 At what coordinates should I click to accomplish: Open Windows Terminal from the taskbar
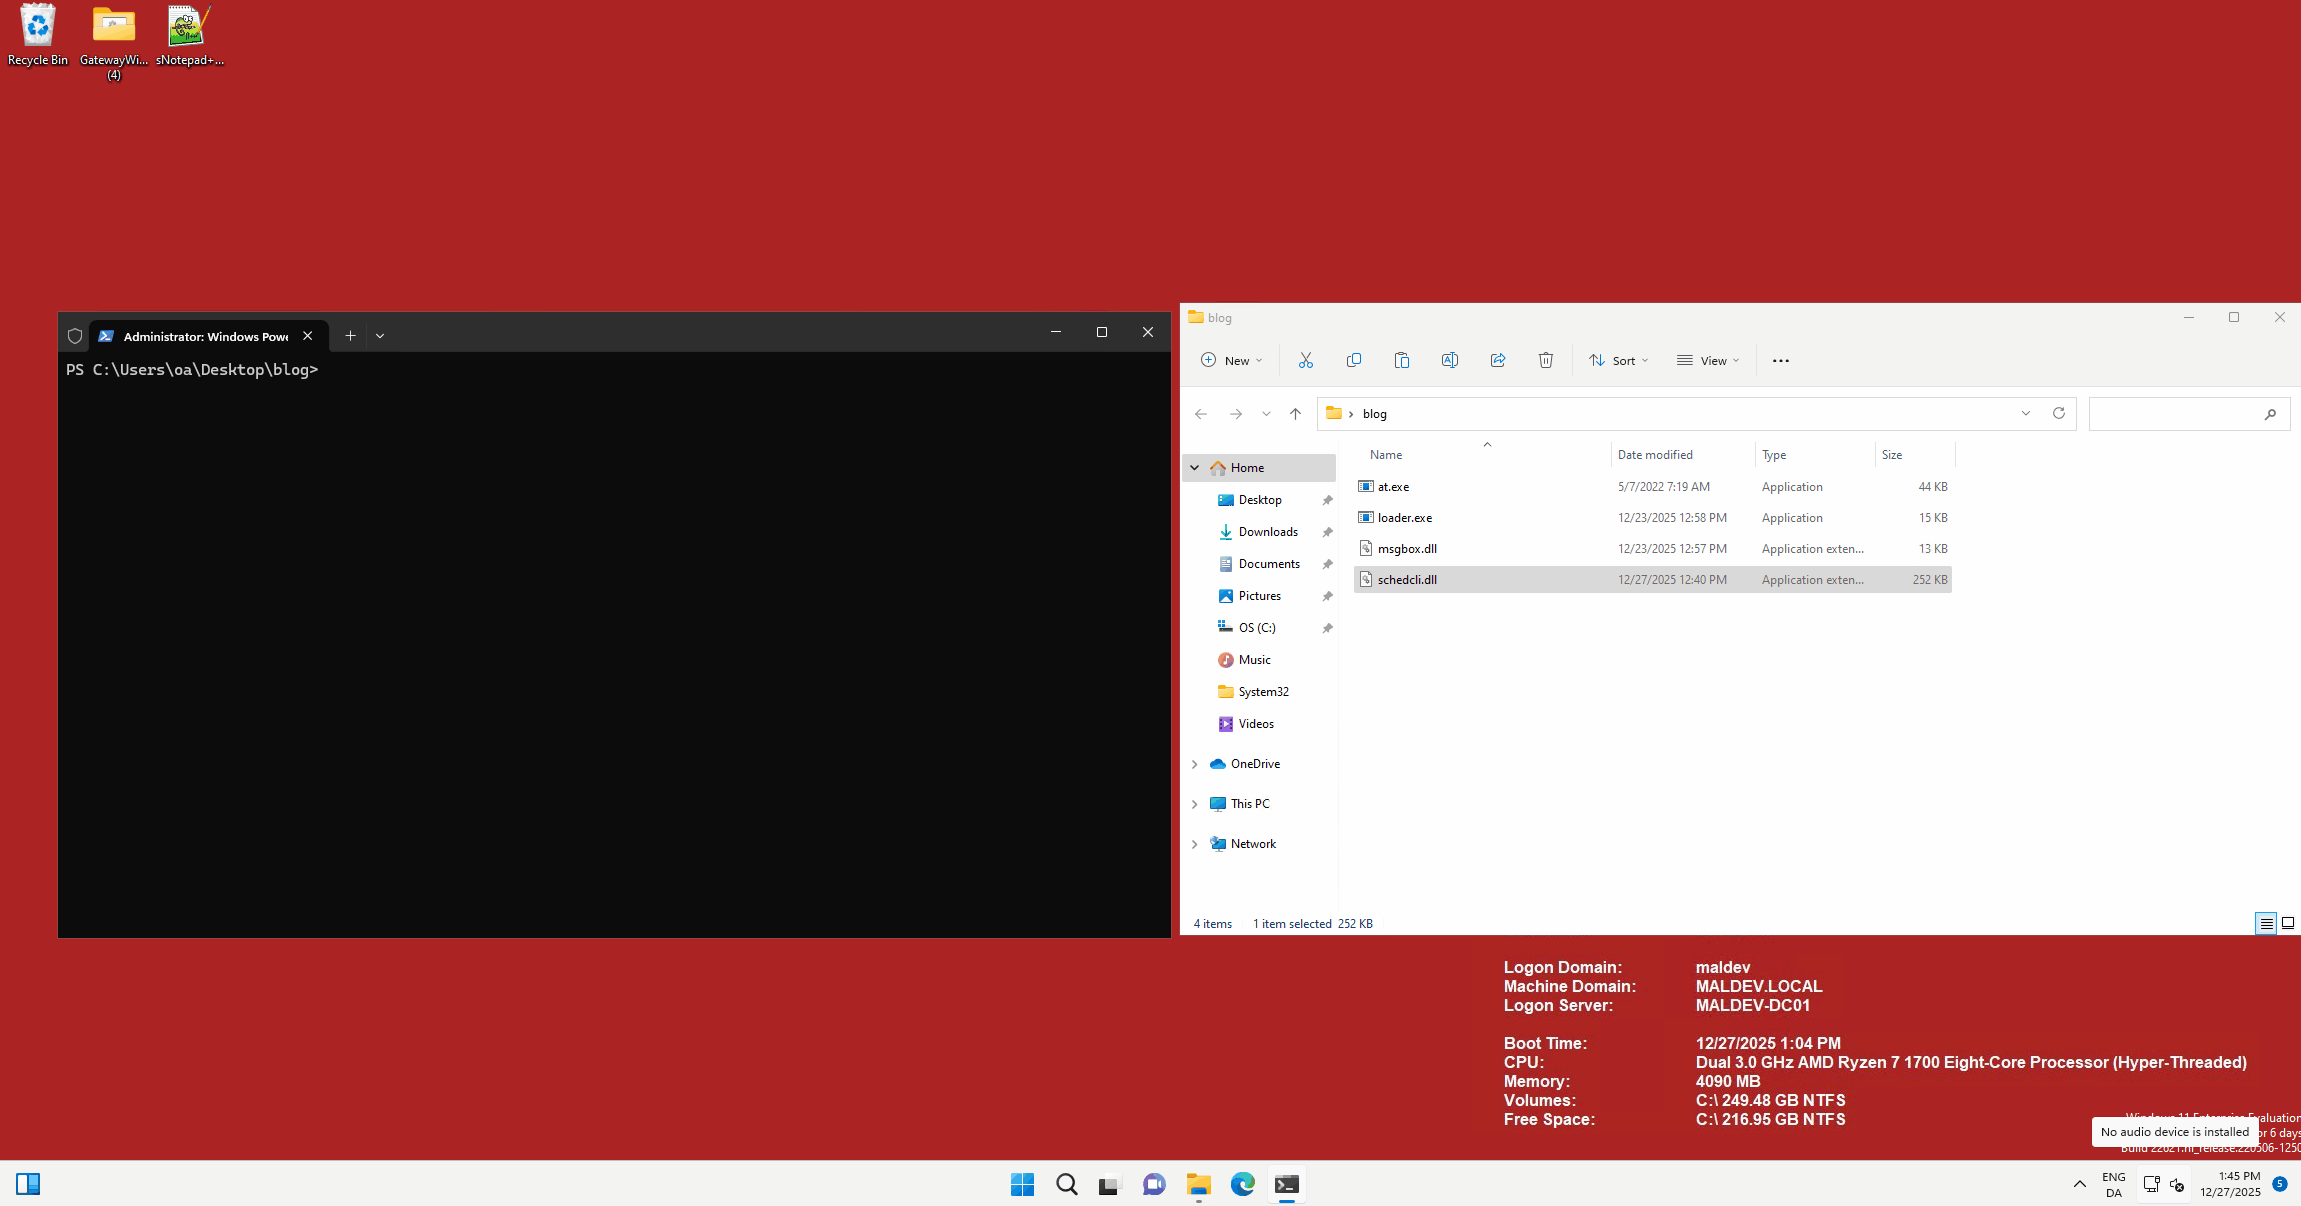tap(1286, 1184)
